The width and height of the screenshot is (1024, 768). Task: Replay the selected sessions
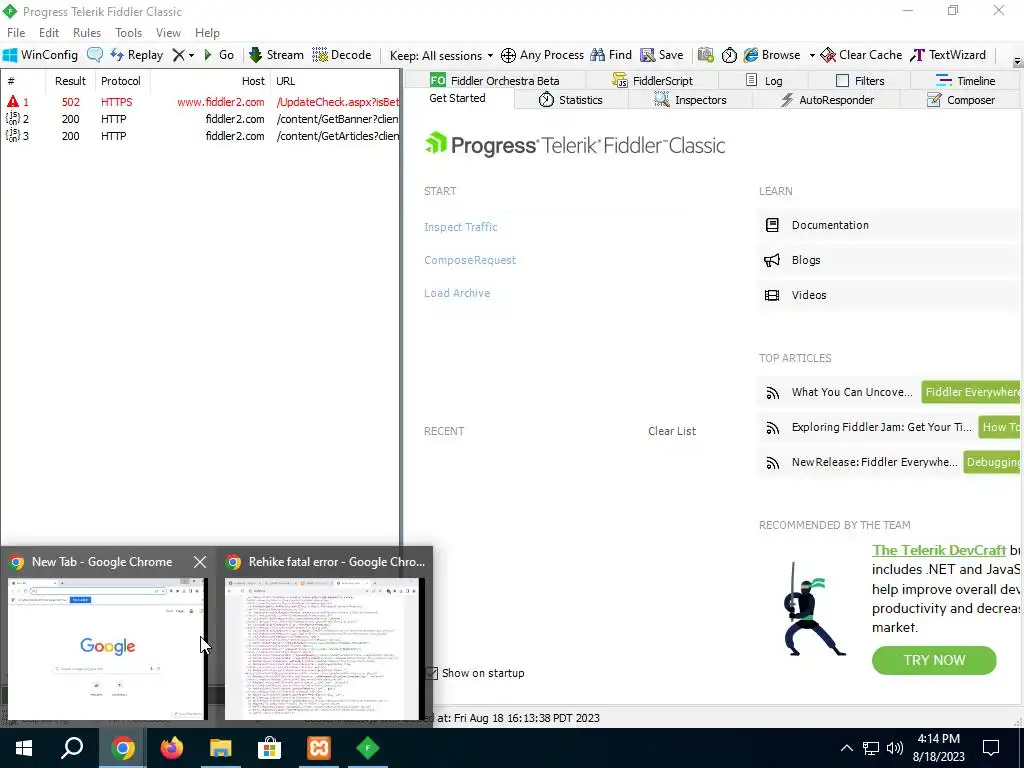tap(136, 55)
